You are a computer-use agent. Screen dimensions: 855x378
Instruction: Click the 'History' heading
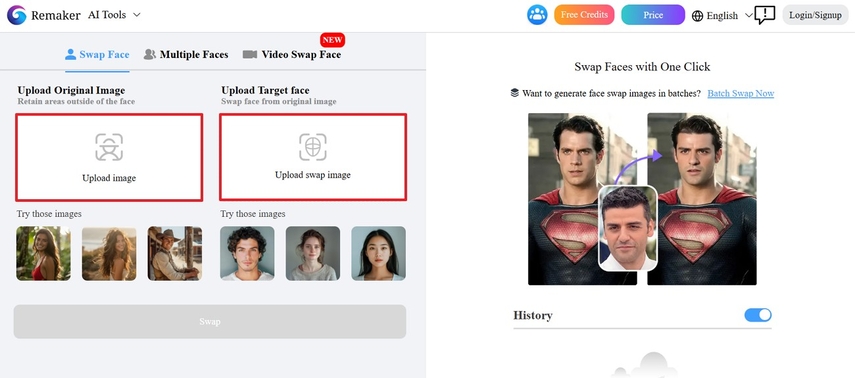tap(533, 315)
